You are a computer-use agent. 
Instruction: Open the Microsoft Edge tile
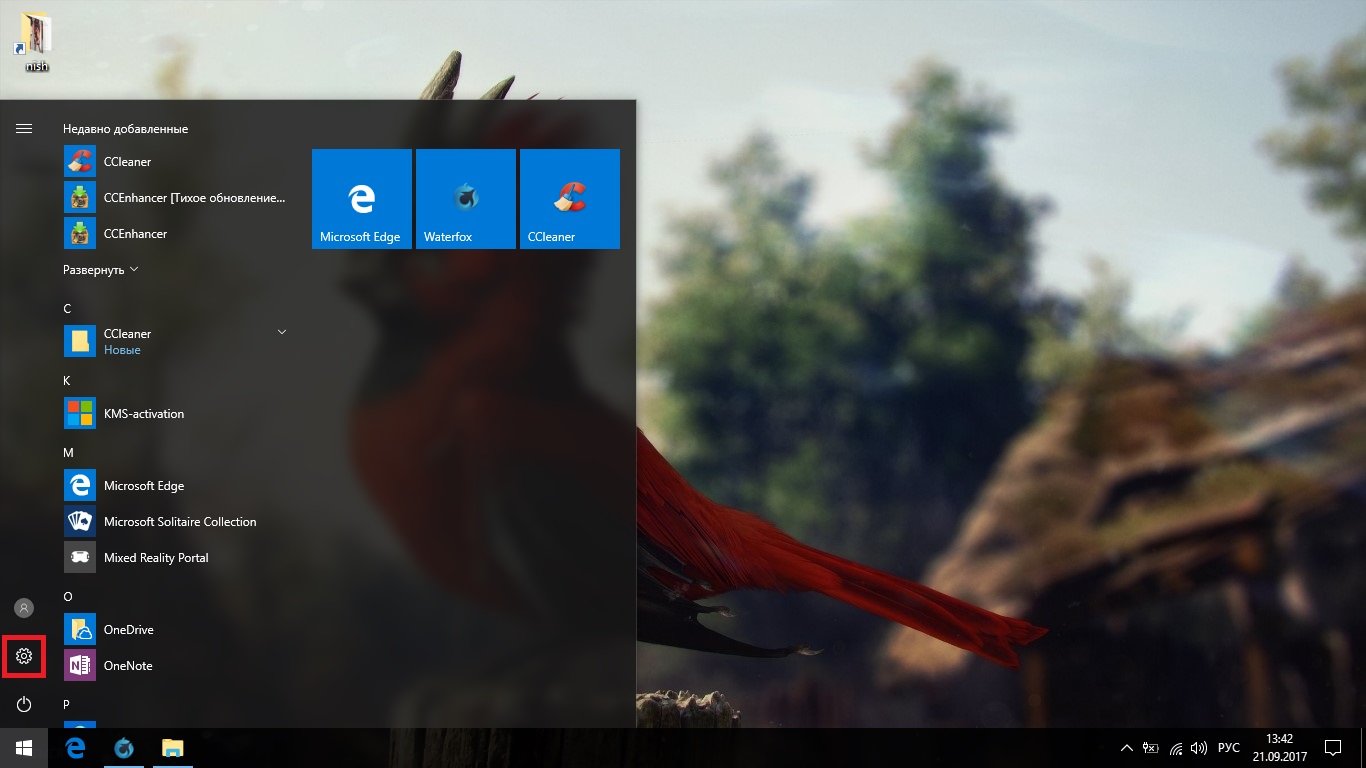point(362,199)
